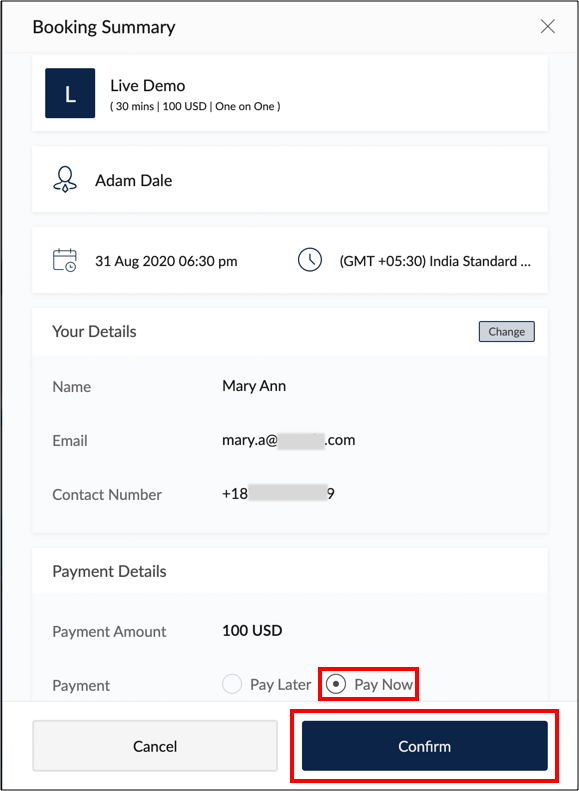Screen dimensions: 579x791
Task: Select the Pay Now radio button
Action: pyautogui.click(x=336, y=685)
